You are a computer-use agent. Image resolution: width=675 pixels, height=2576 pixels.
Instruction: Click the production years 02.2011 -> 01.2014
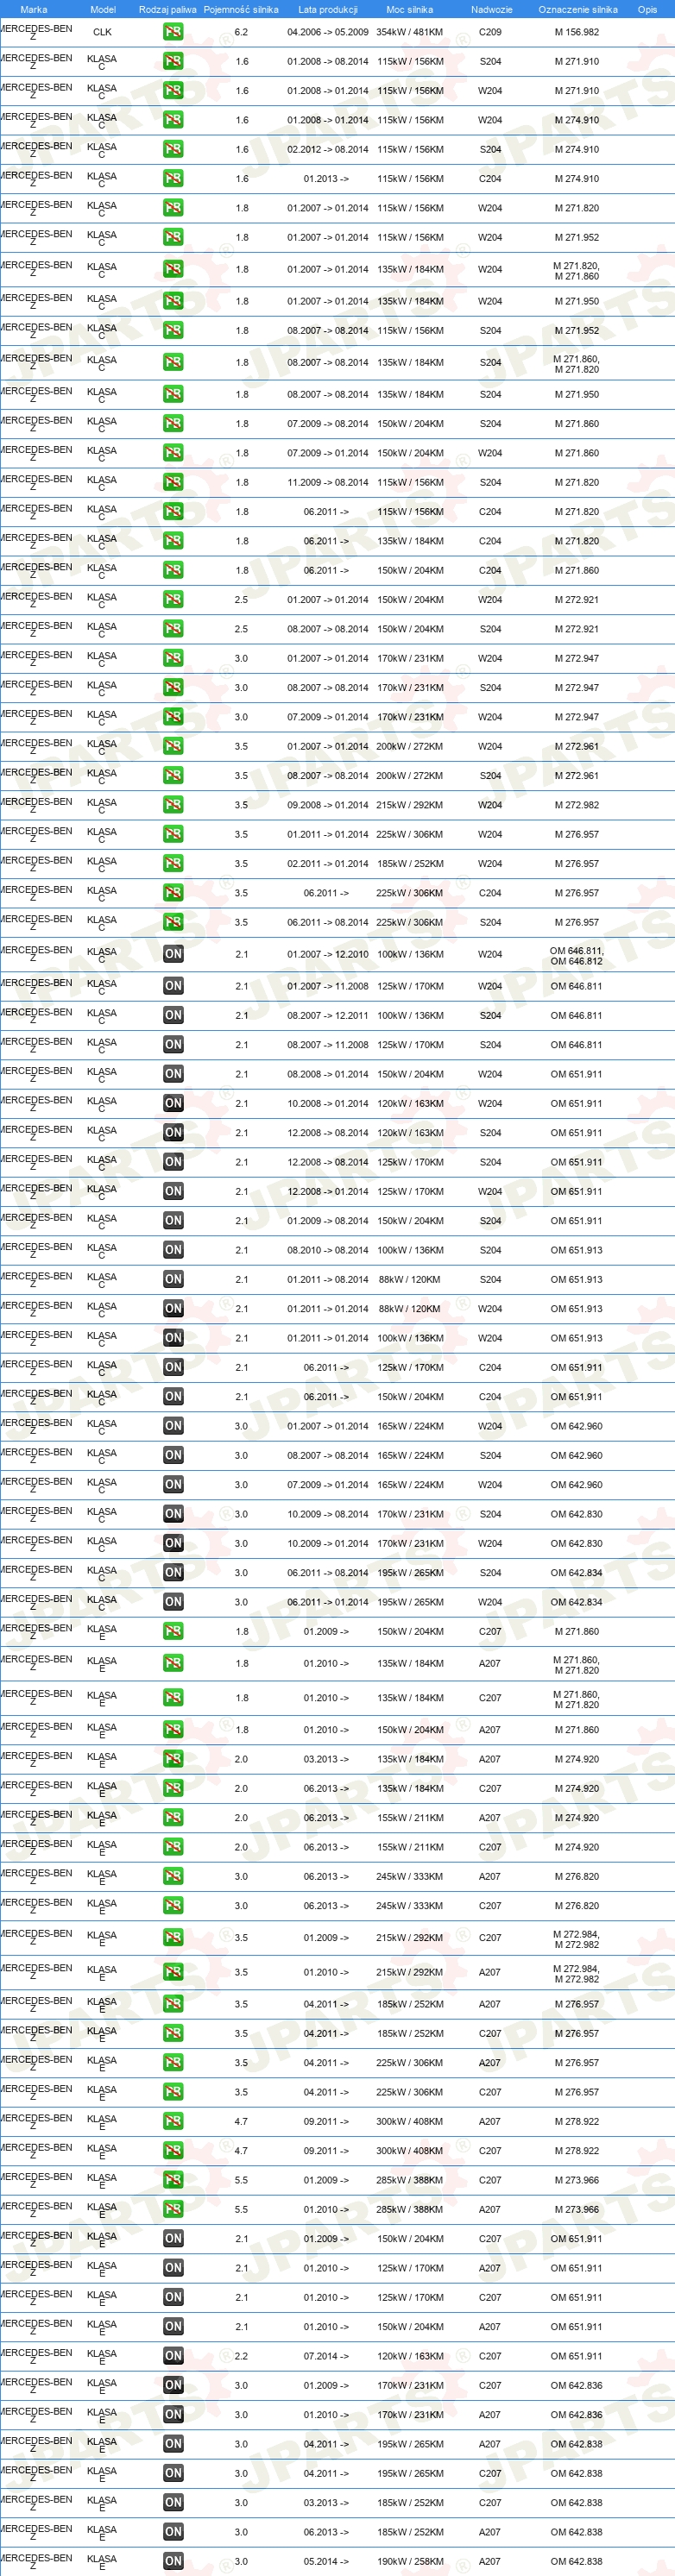pyautogui.click(x=328, y=863)
